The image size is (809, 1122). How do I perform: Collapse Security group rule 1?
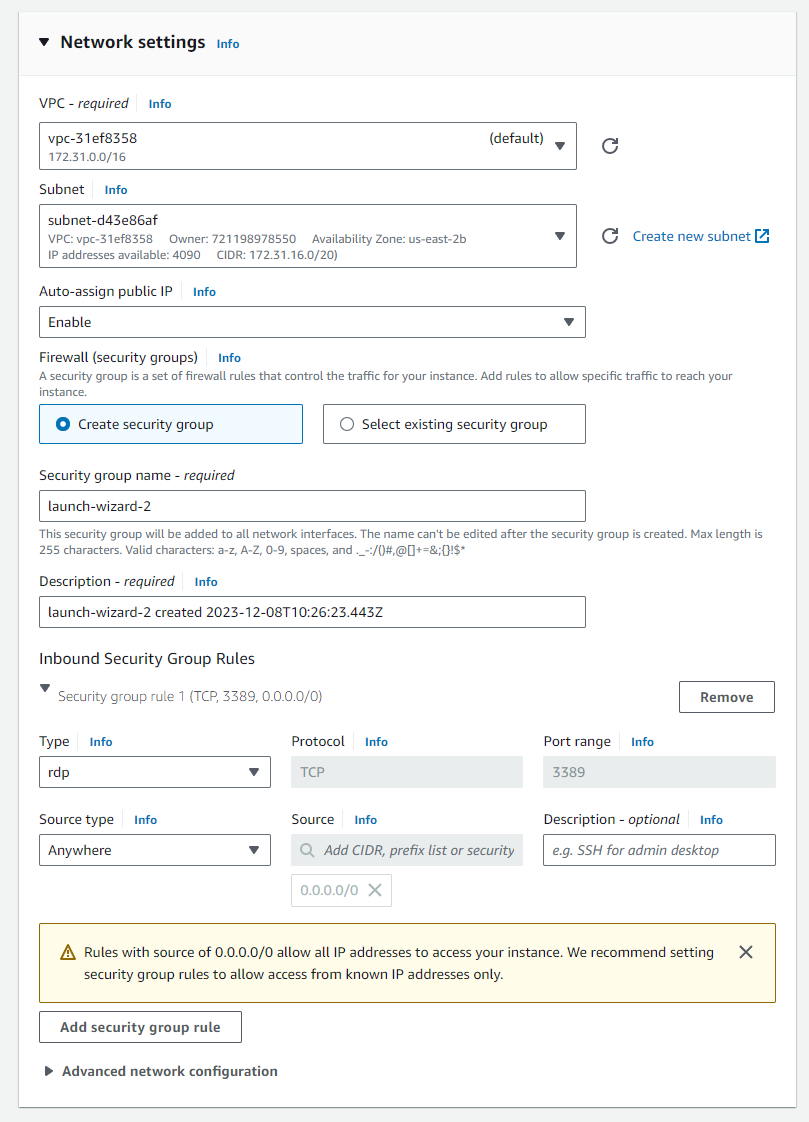[x=45, y=688]
